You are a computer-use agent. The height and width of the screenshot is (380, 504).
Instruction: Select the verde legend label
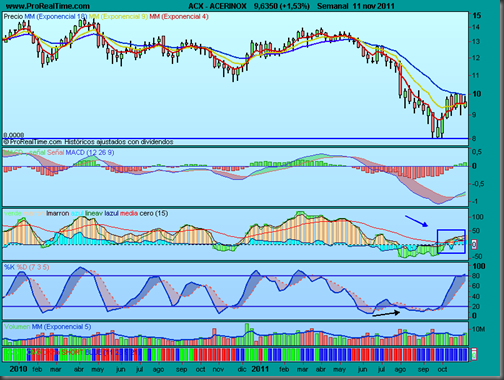pyautogui.click(x=13, y=213)
